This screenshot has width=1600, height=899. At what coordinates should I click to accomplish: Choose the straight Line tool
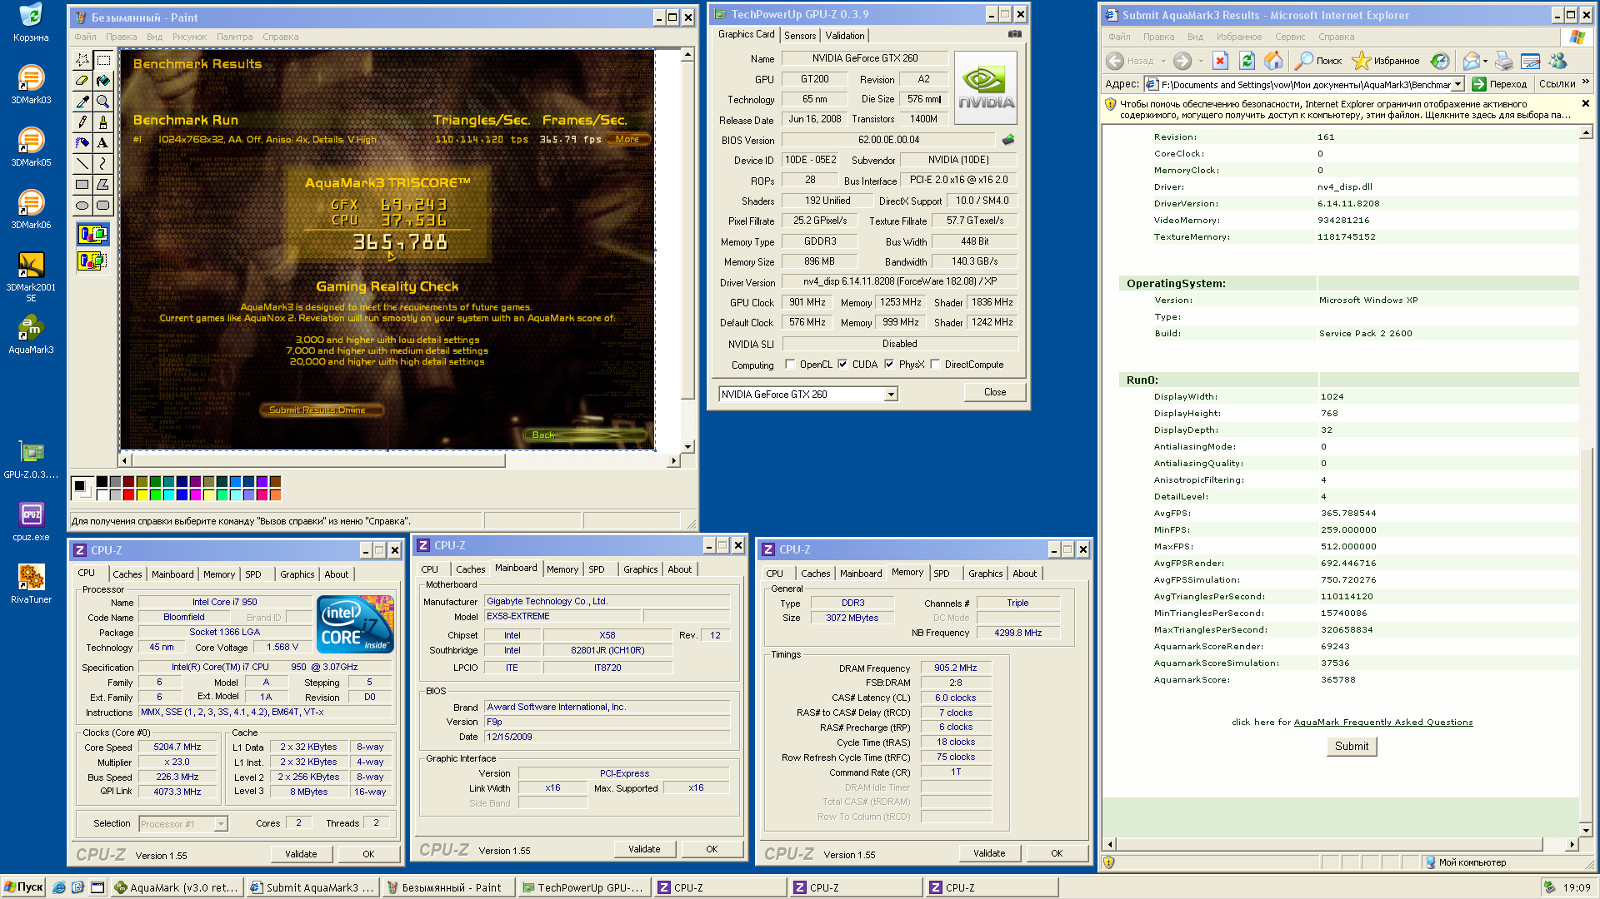(82, 164)
